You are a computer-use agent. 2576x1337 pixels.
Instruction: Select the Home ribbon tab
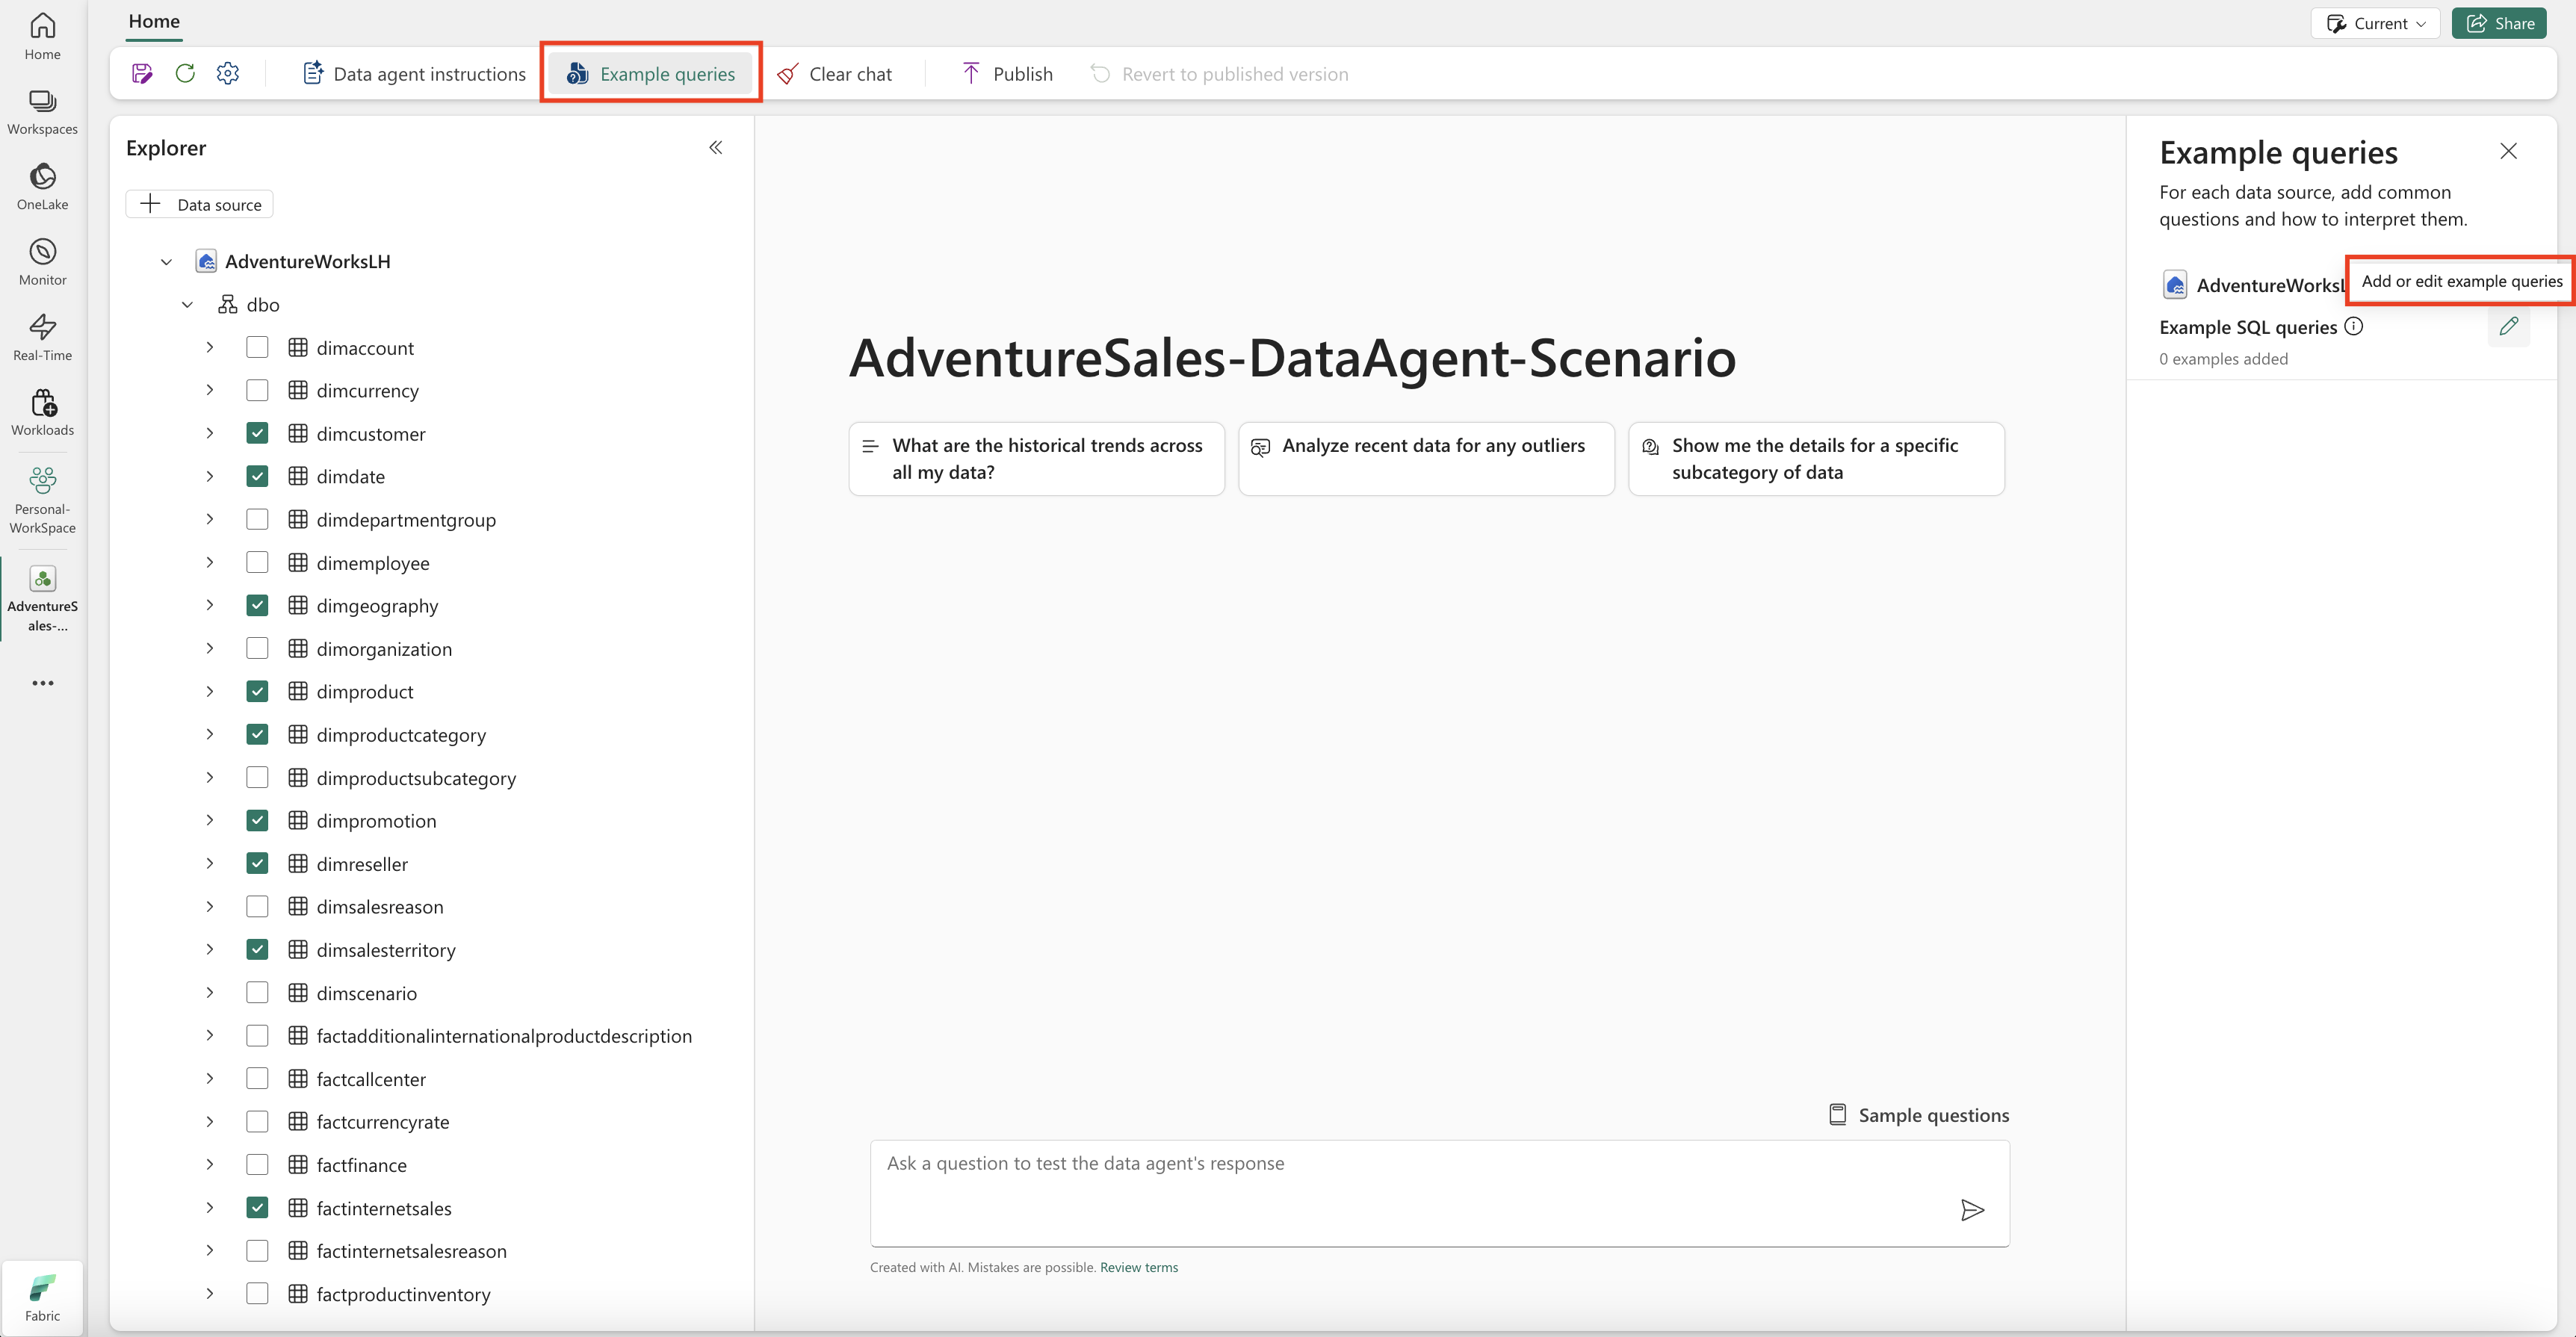[154, 21]
